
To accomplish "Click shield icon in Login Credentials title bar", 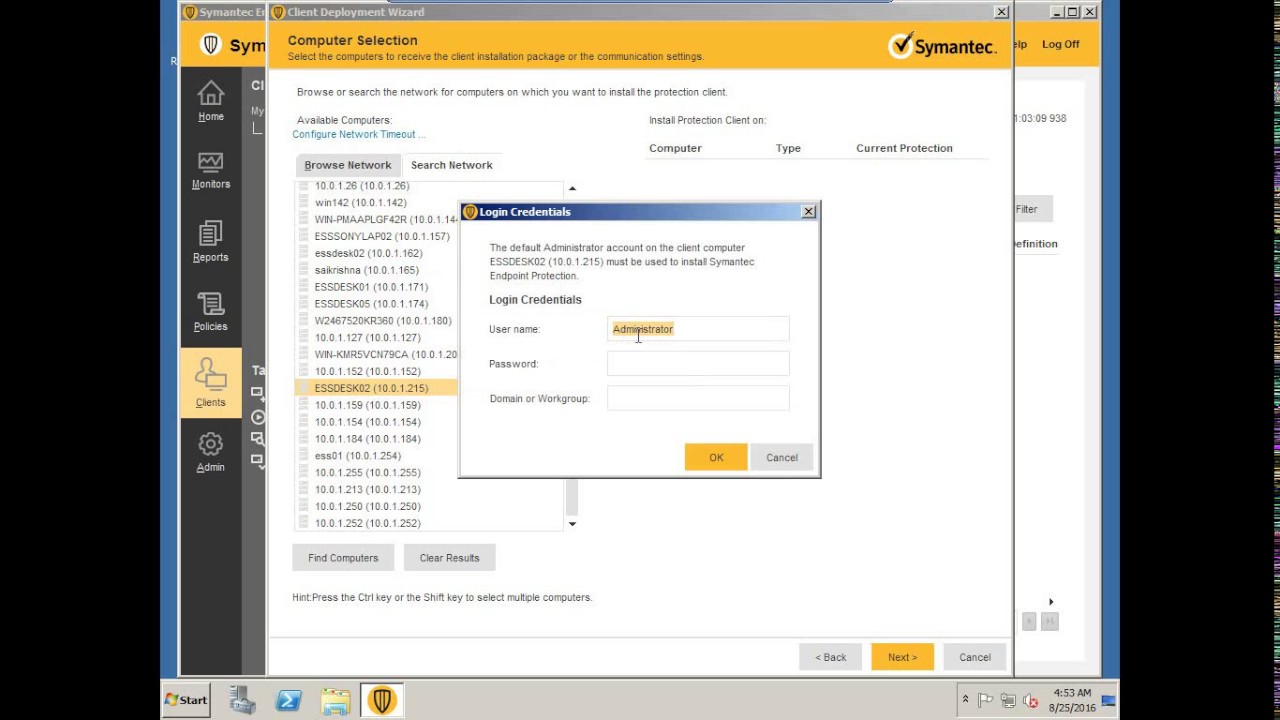I will pos(470,212).
